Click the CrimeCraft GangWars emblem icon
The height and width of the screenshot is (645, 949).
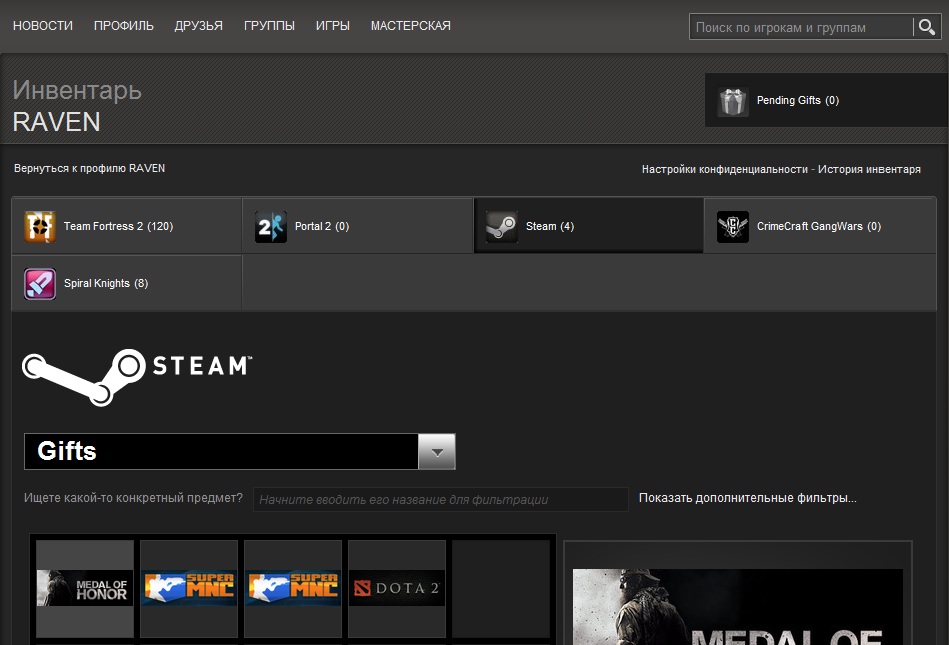point(733,226)
